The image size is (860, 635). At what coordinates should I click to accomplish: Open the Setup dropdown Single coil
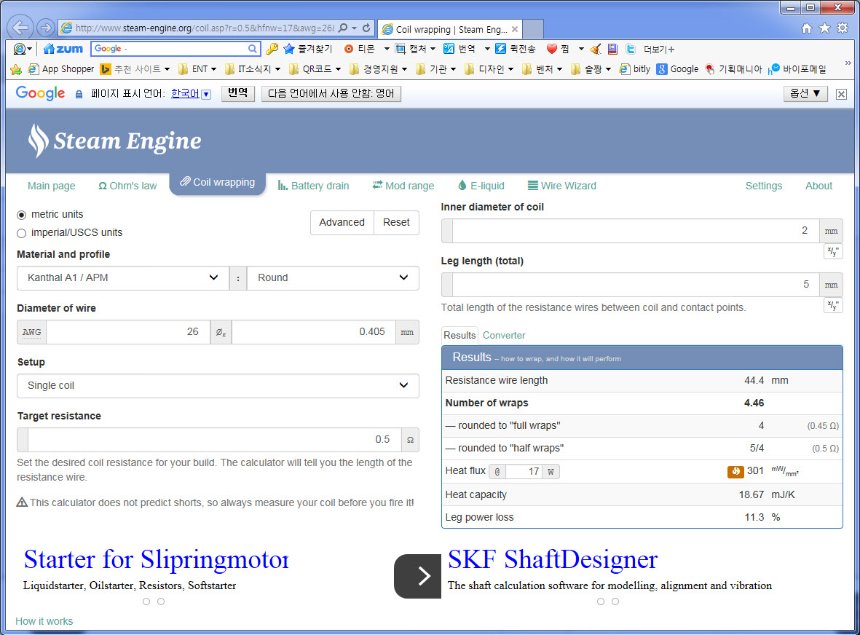click(218, 385)
